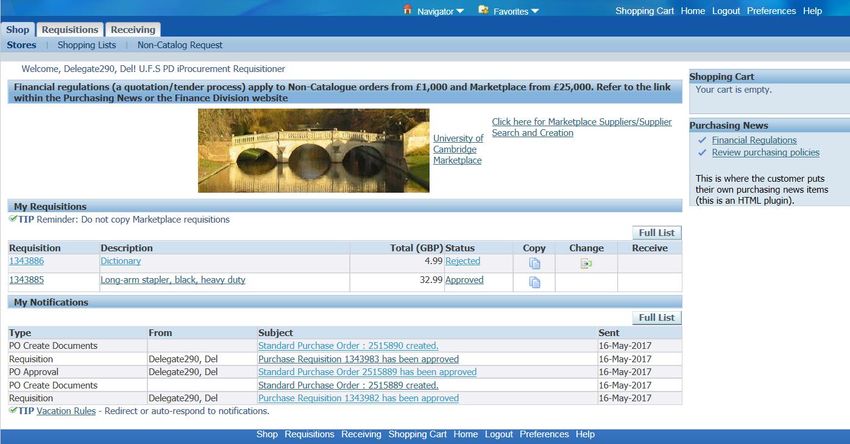The image size is (850, 444).
Task: Click the Marketplace Suppliers search and creation link
Action: pos(582,127)
